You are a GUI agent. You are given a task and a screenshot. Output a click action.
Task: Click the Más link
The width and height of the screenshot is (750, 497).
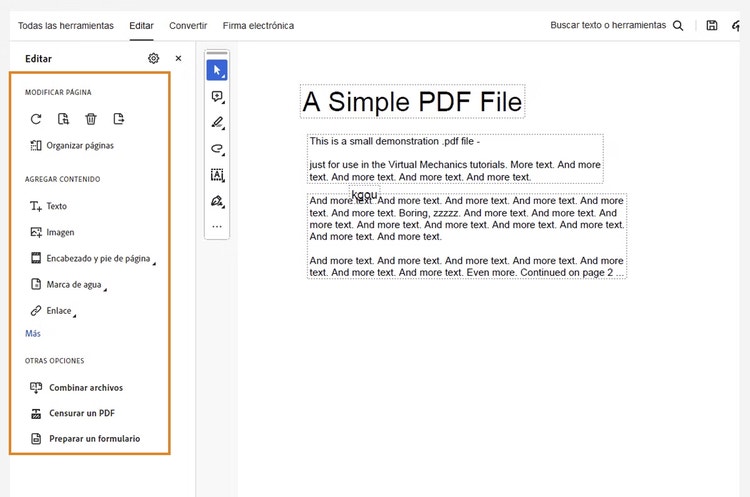pos(33,333)
